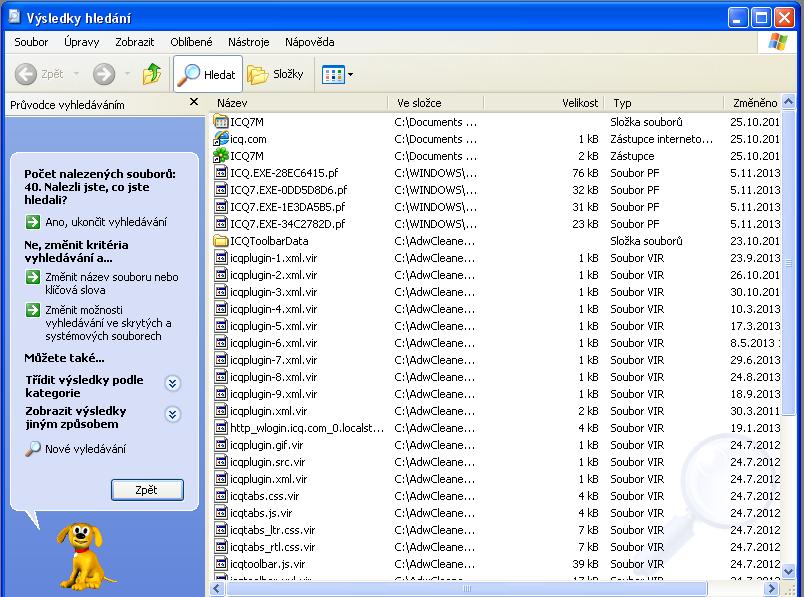Open the Soubor menu
The image size is (804, 597).
click(31, 42)
